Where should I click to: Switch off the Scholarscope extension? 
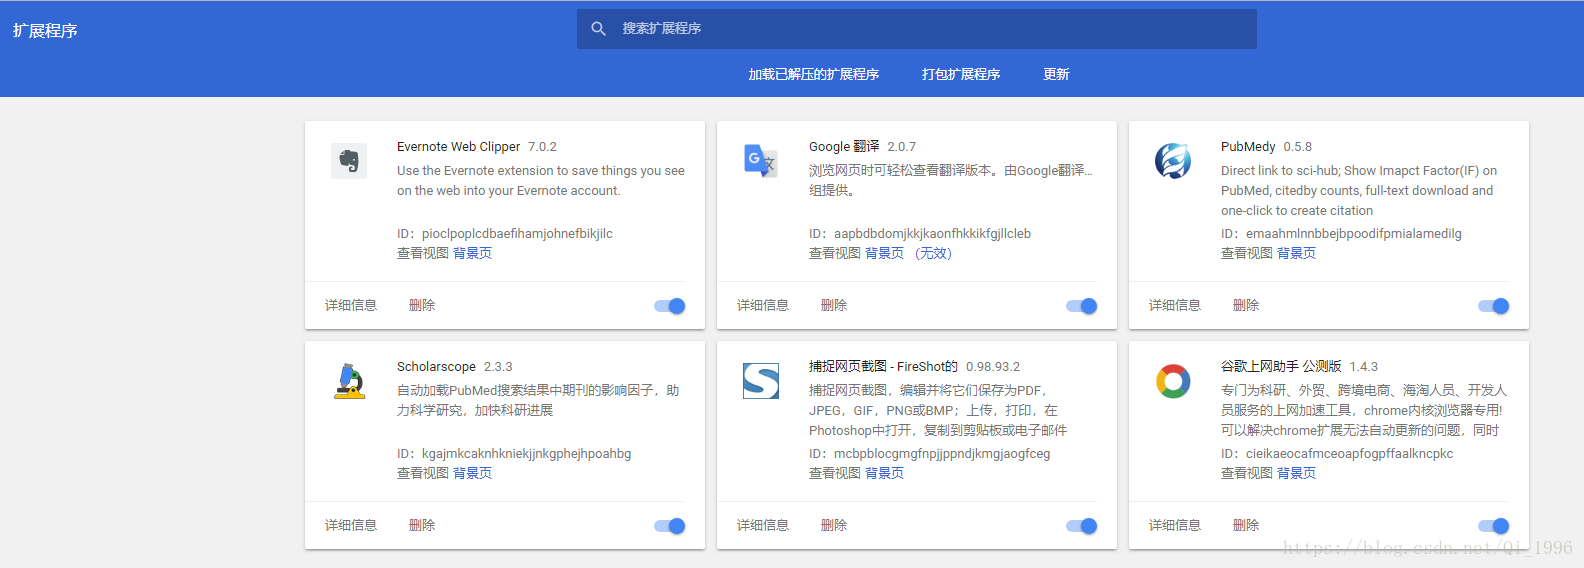point(670,526)
